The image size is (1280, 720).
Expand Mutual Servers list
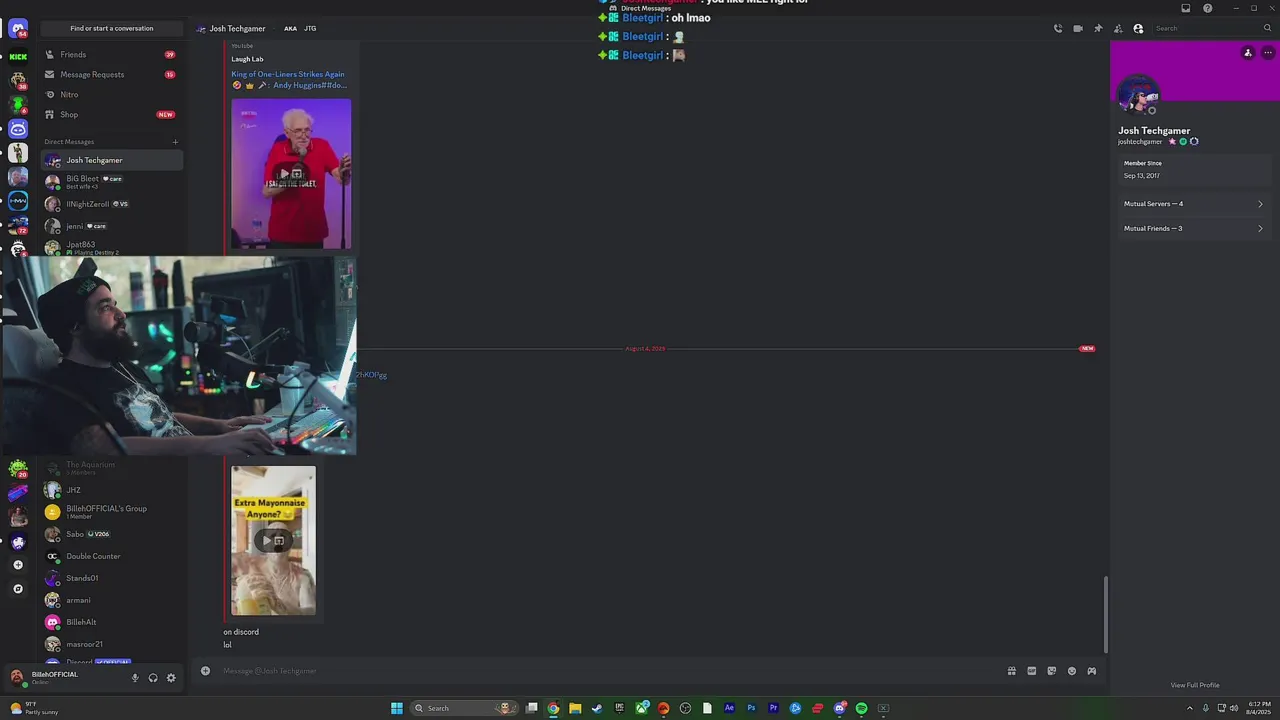click(x=1193, y=204)
